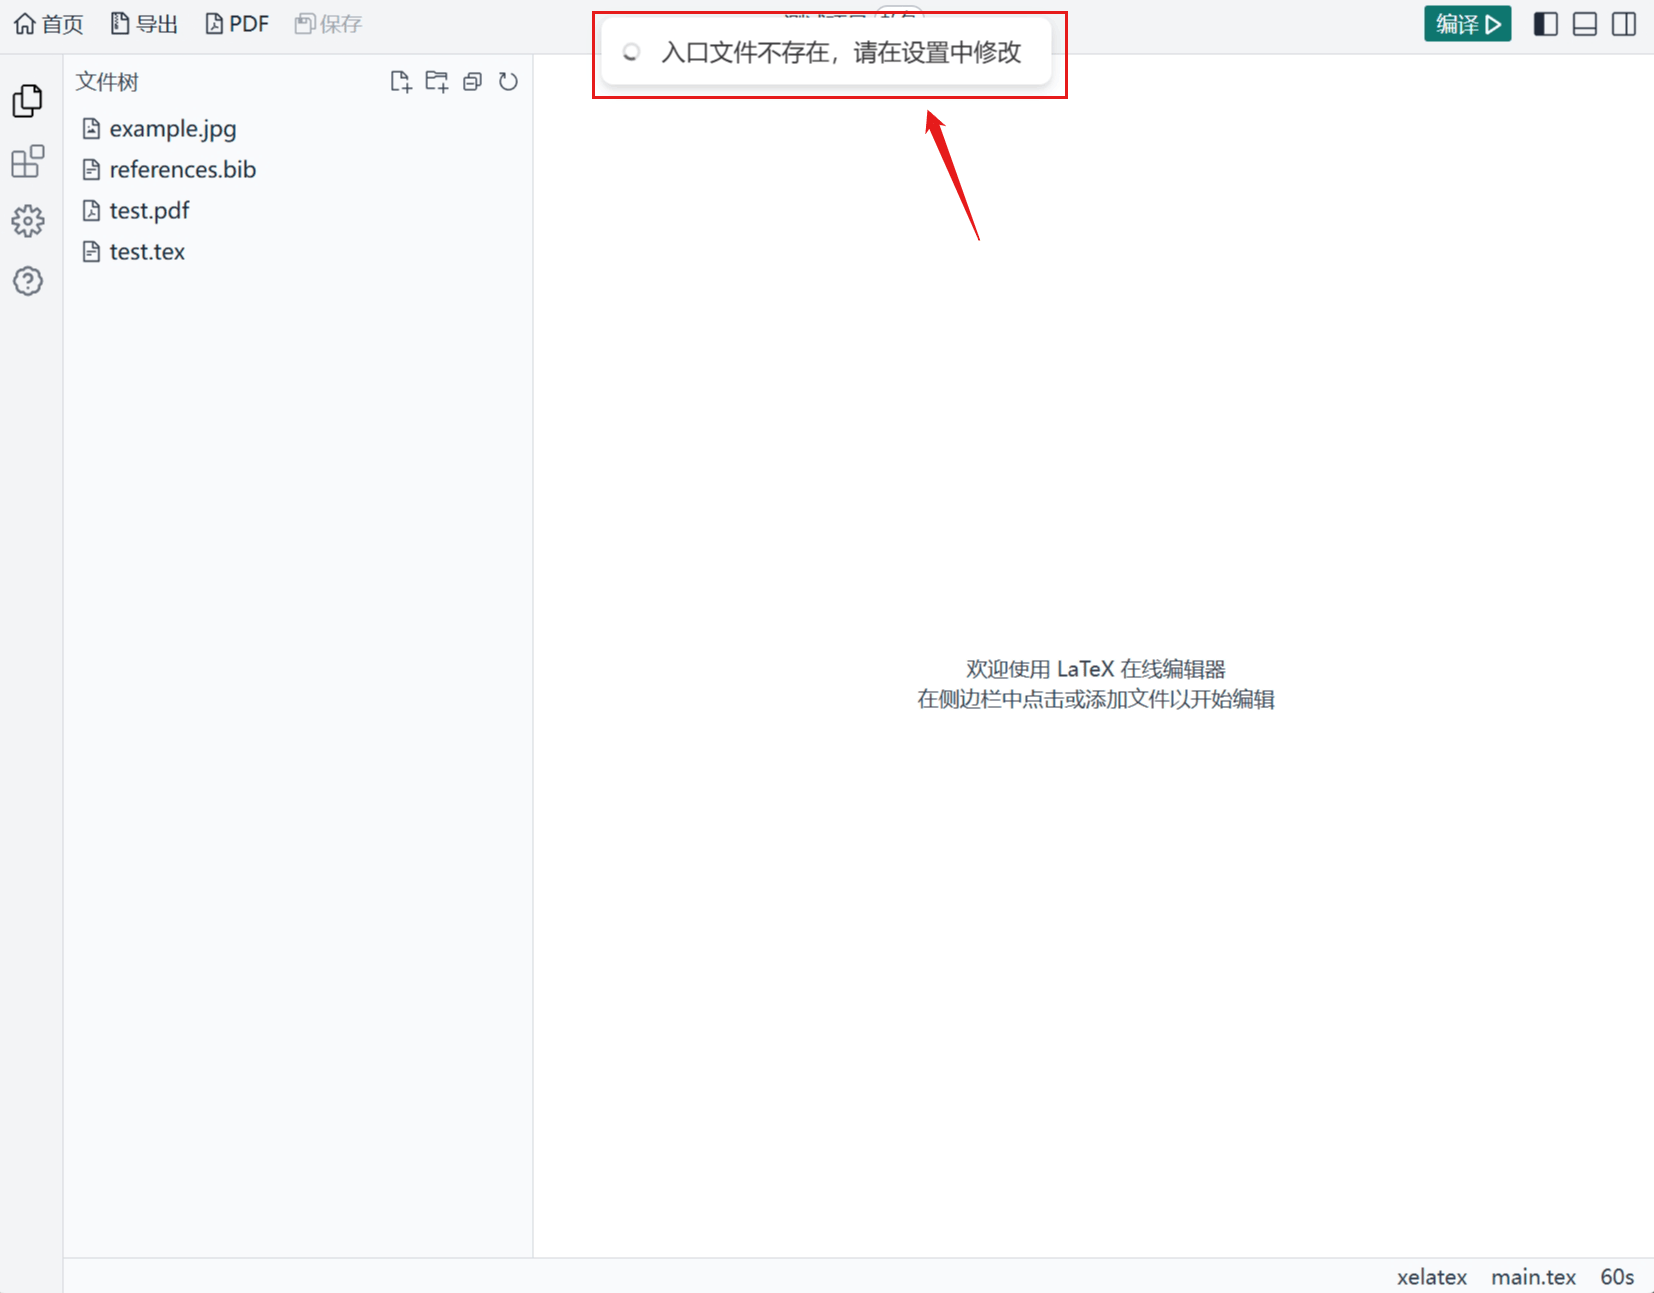
Task: Click the 导出 export button
Action: tap(143, 23)
